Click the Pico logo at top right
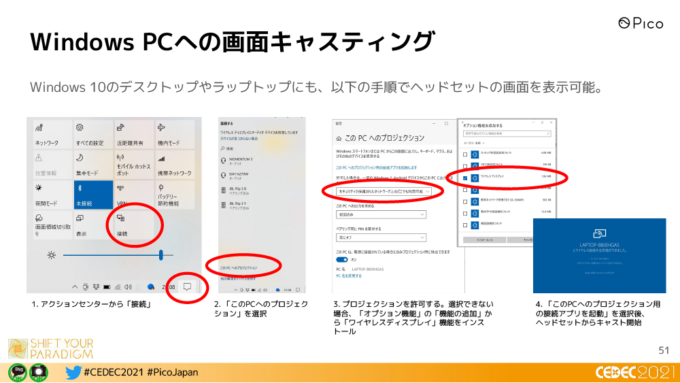 pyautogui.click(x=641, y=23)
